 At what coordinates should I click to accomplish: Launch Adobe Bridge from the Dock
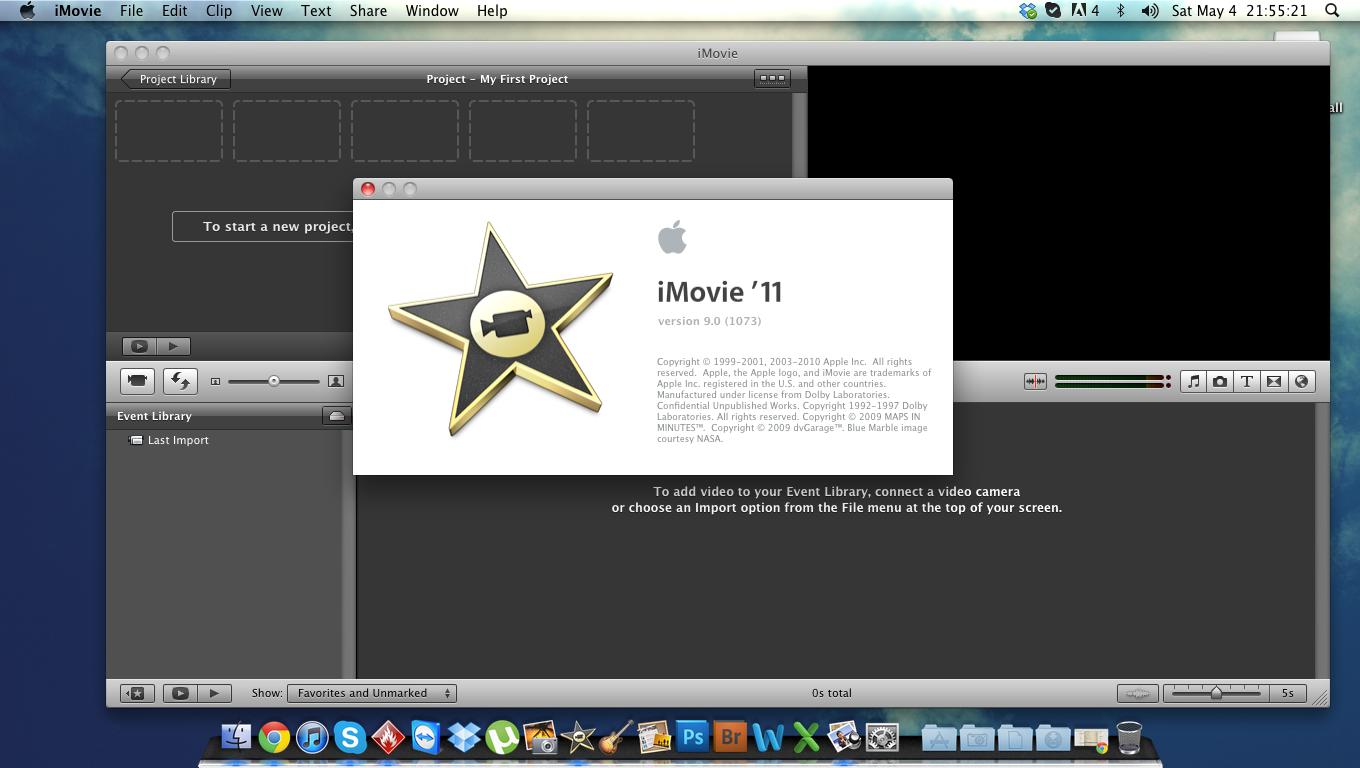(x=730, y=738)
